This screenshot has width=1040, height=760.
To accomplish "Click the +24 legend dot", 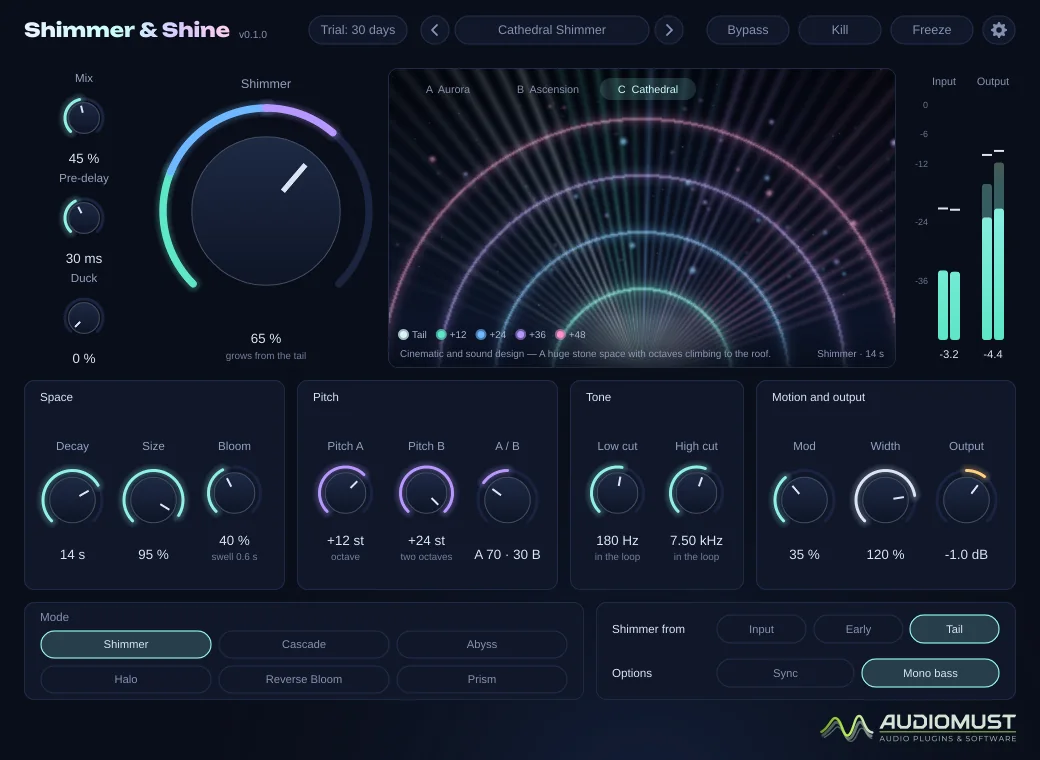I will [481, 334].
